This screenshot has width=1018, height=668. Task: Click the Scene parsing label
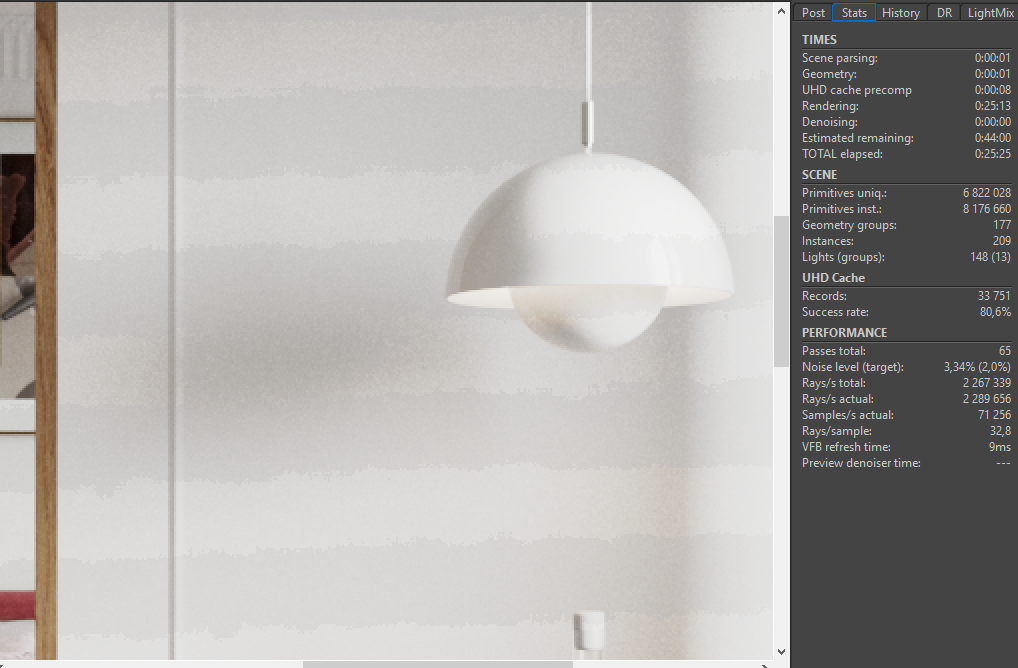[x=839, y=58]
